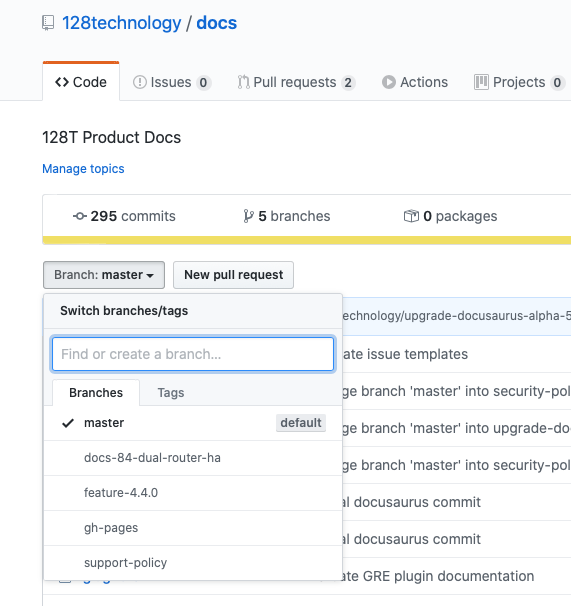Click the Actions play icon
Image resolution: width=571 pixels, height=606 pixels.
coord(389,82)
